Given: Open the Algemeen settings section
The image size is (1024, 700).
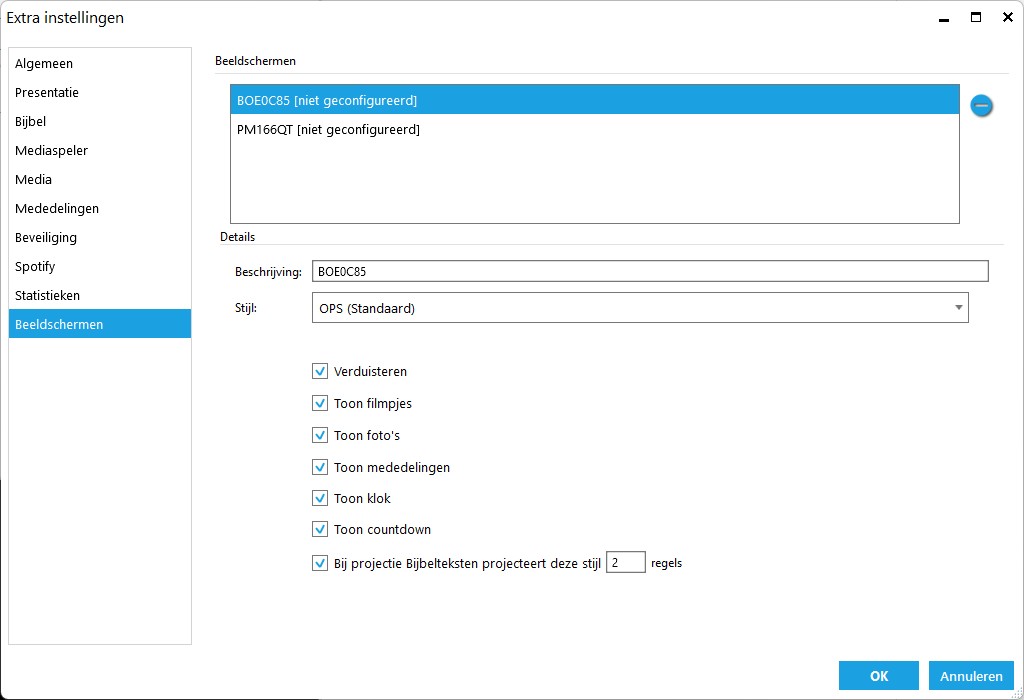Looking at the screenshot, I should pyautogui.click(x=44, y=63).
